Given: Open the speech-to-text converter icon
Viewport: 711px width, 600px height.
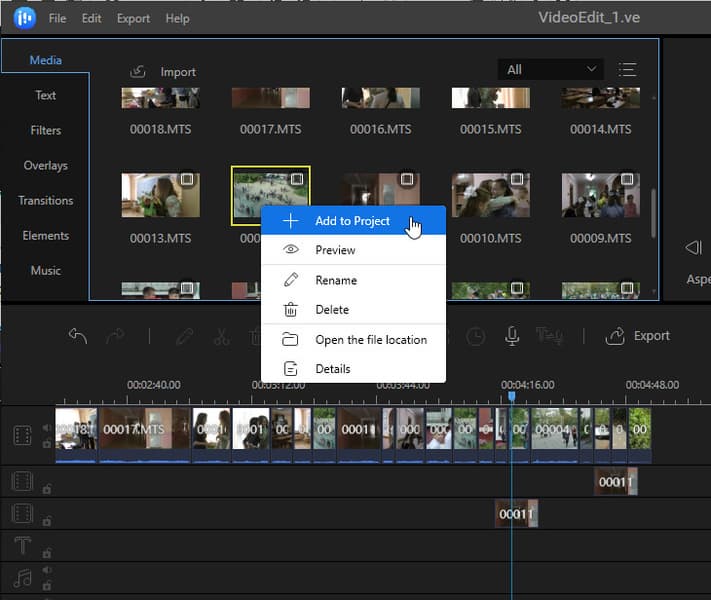Looking at the screenshot, I should 549,336.
